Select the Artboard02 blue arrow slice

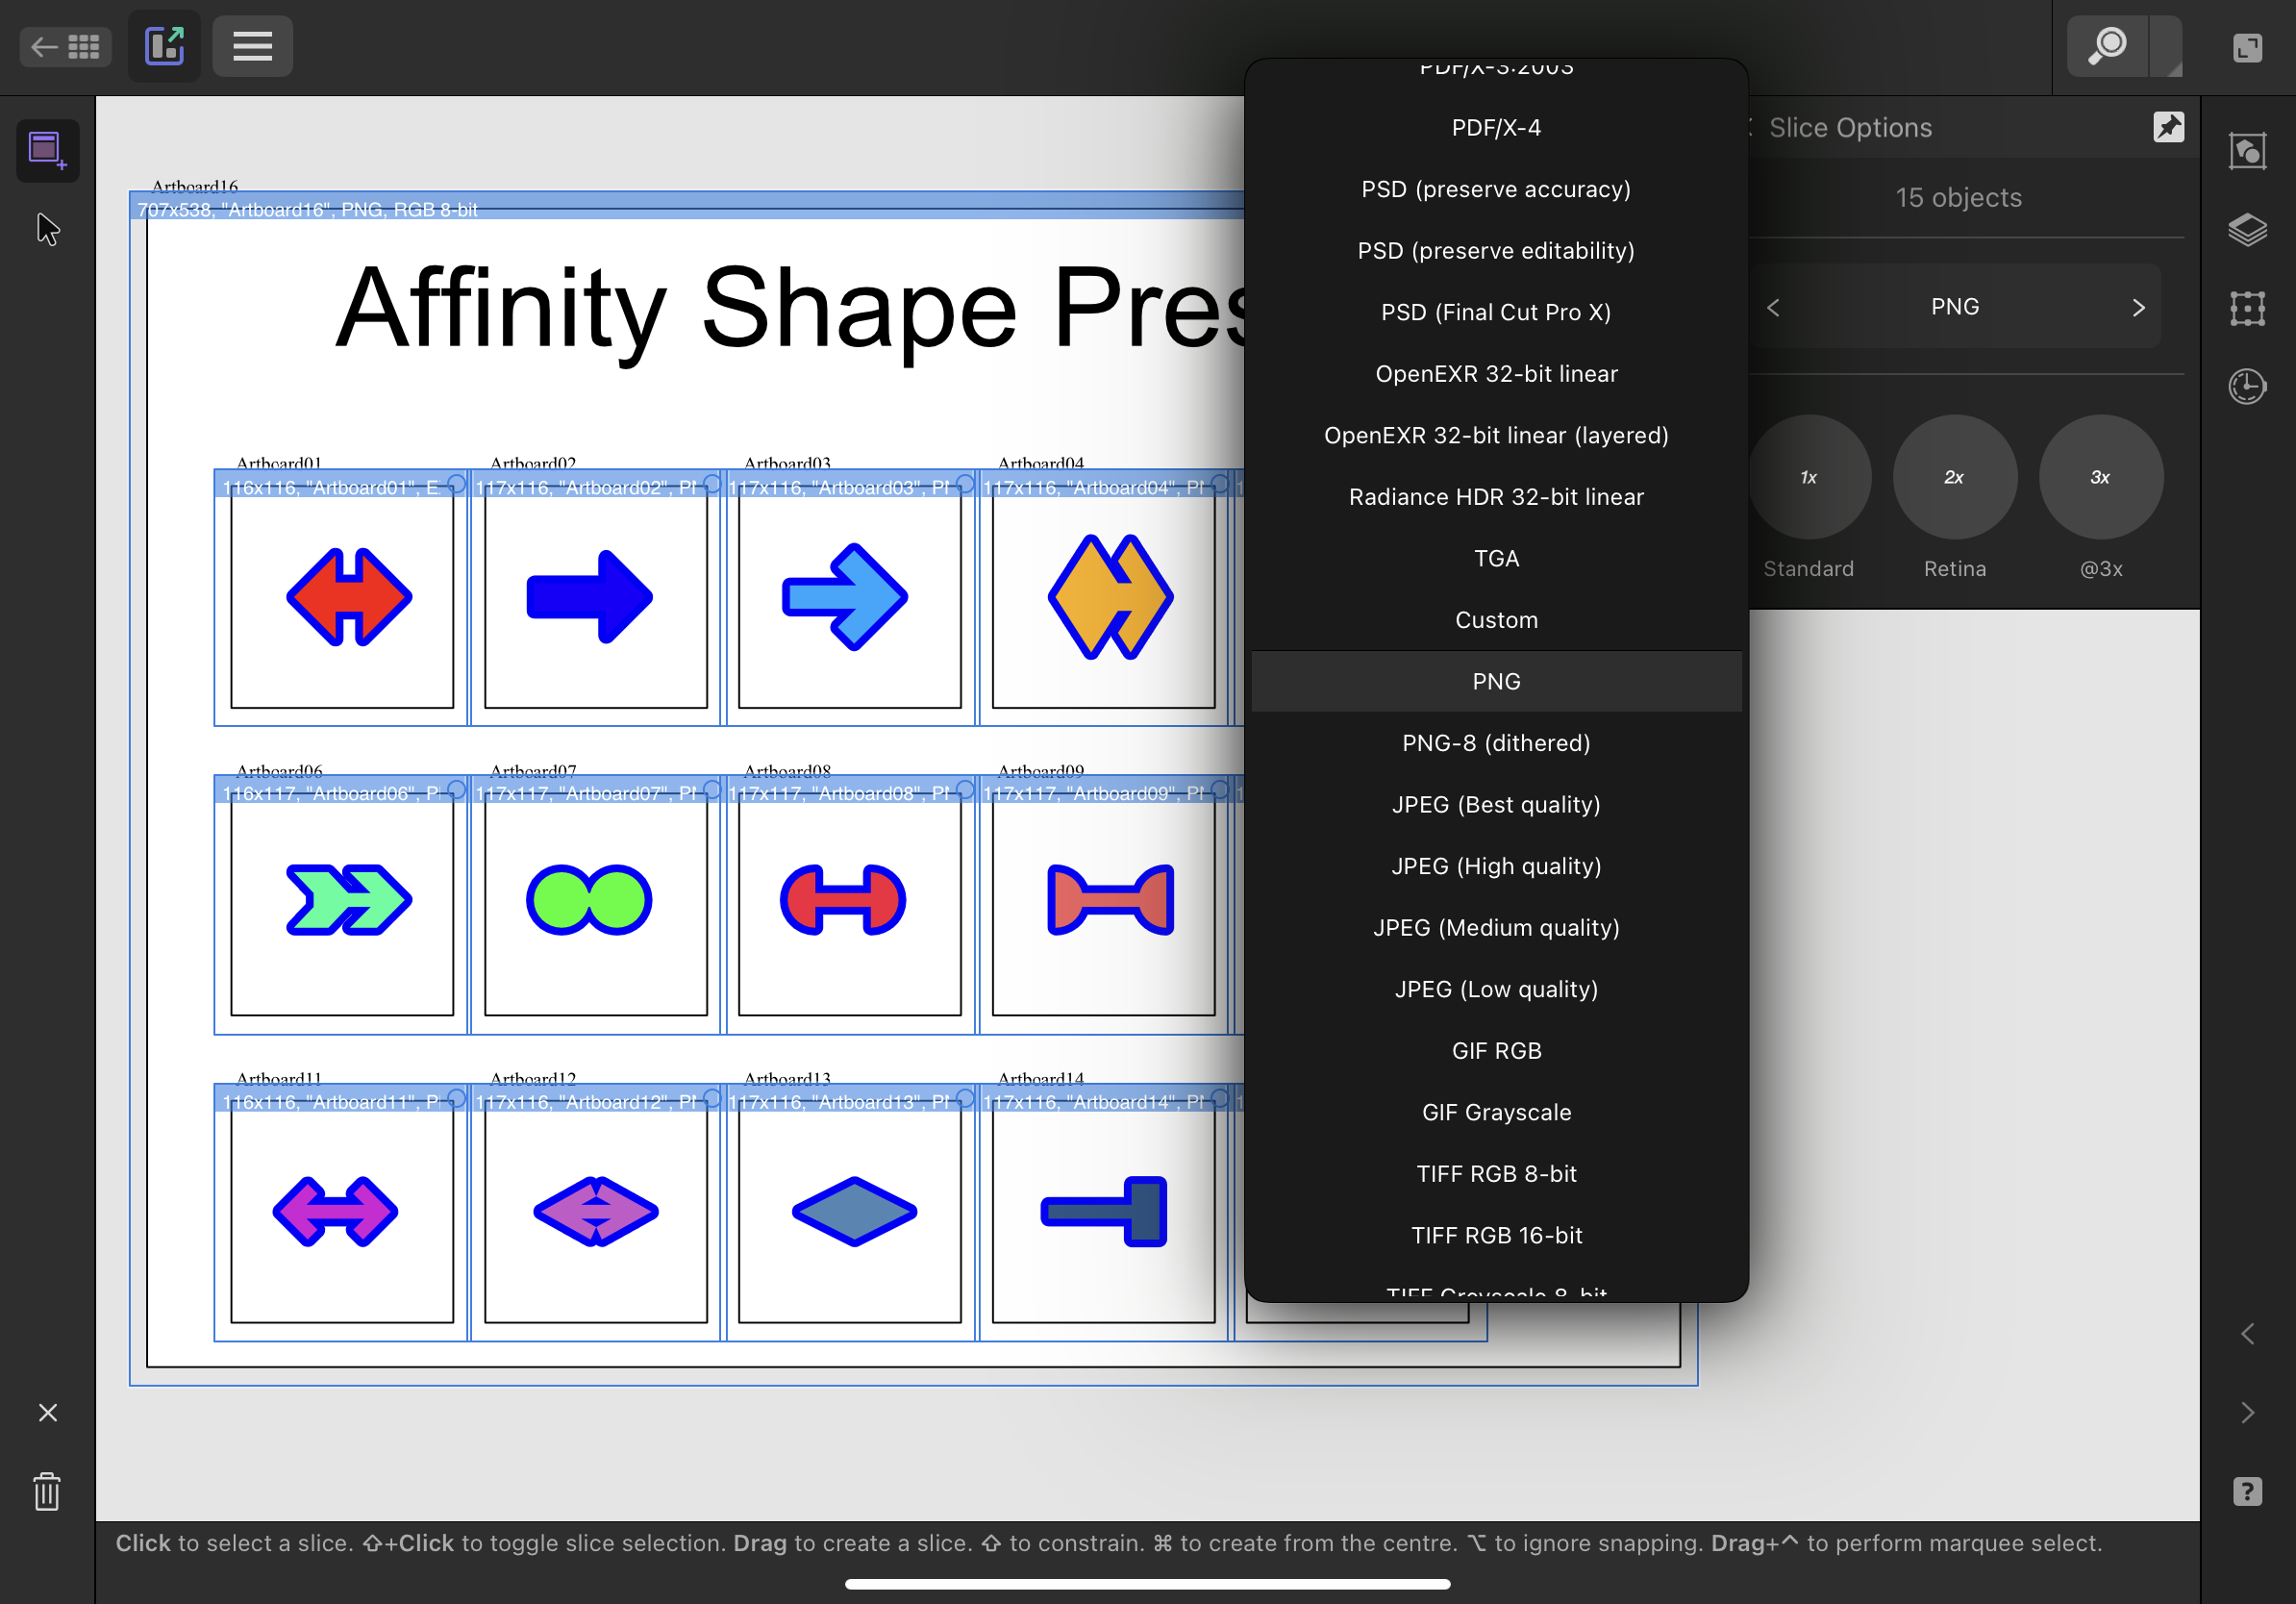[x=589, y=597]
